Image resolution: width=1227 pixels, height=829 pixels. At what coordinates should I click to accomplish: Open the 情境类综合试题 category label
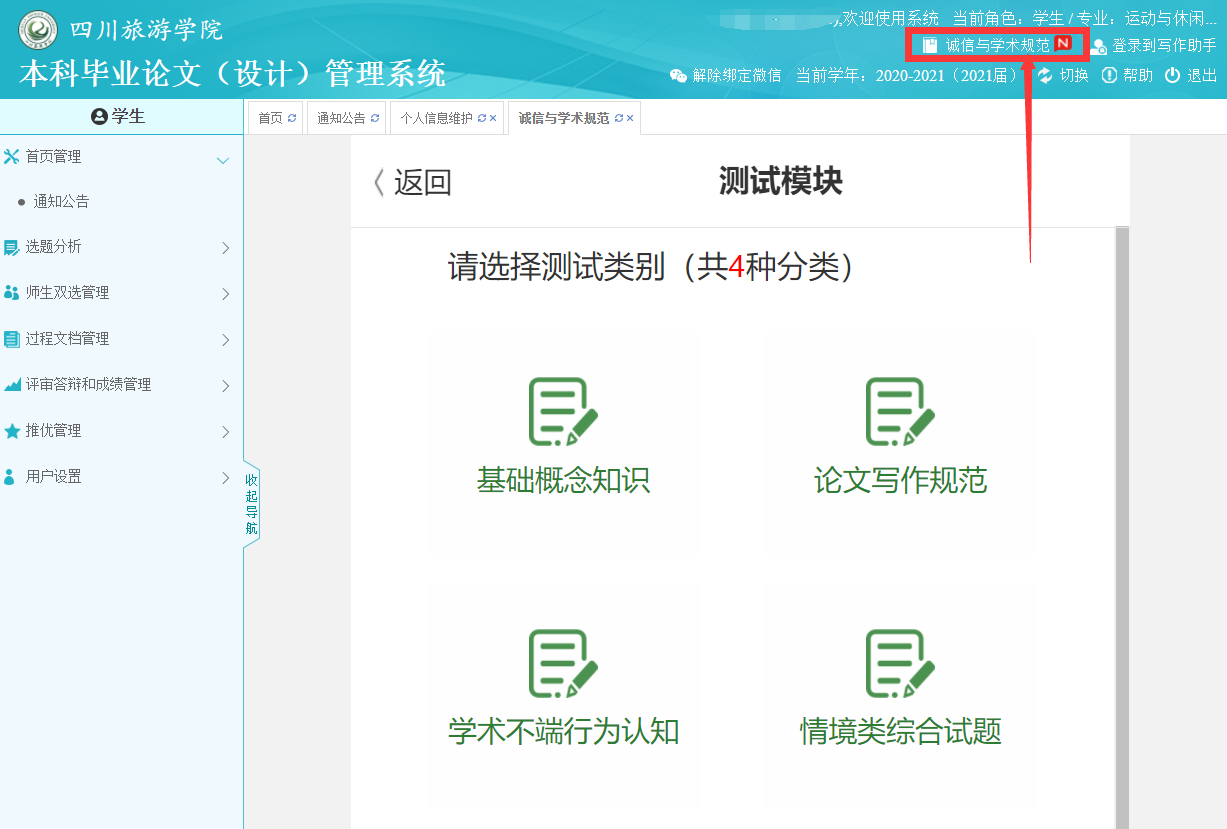pos(900,732)
